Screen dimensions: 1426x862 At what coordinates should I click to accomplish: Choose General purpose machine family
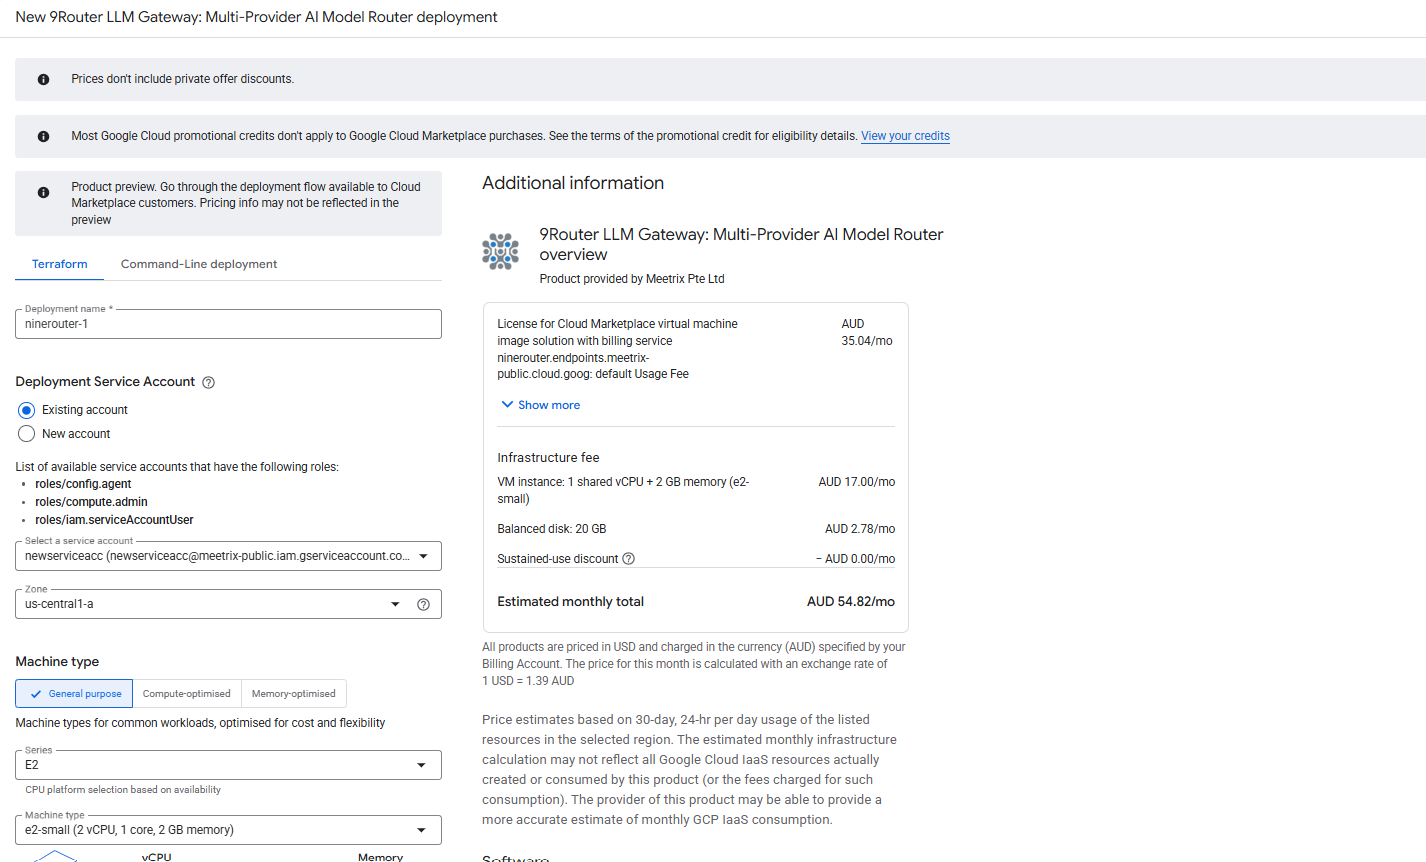coord(74,694)
